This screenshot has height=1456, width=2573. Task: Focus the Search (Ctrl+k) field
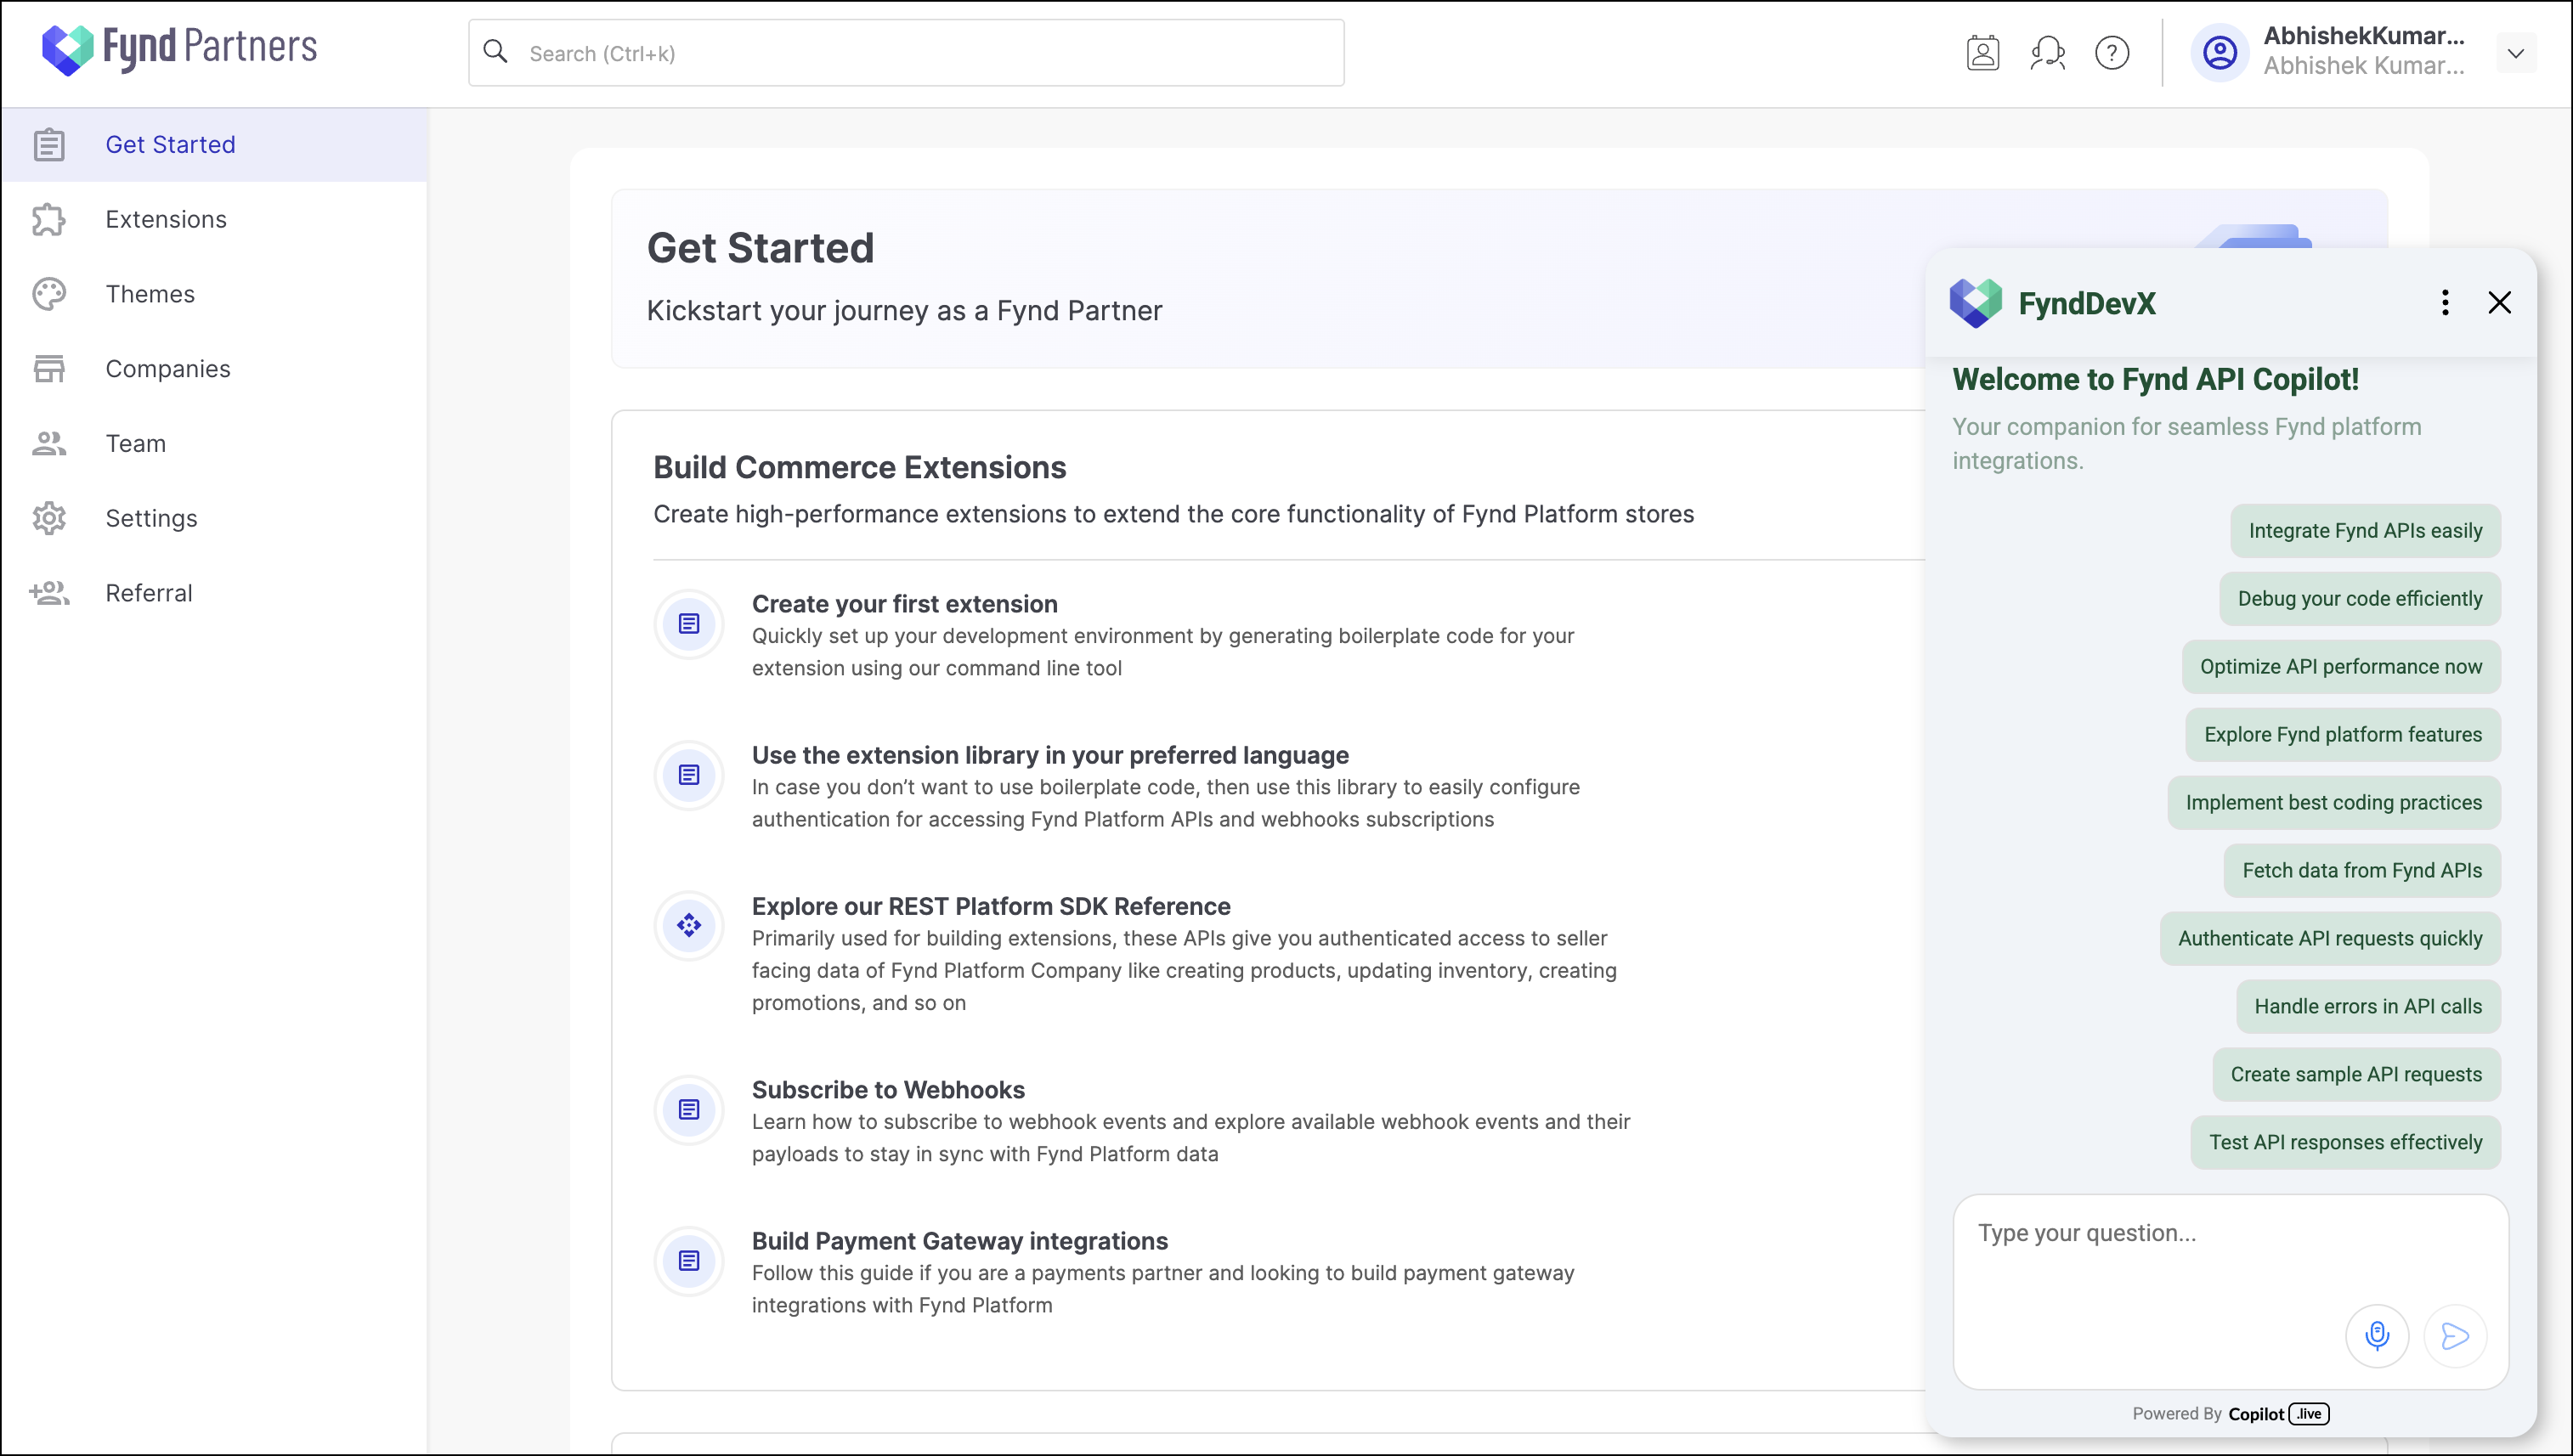906,53
